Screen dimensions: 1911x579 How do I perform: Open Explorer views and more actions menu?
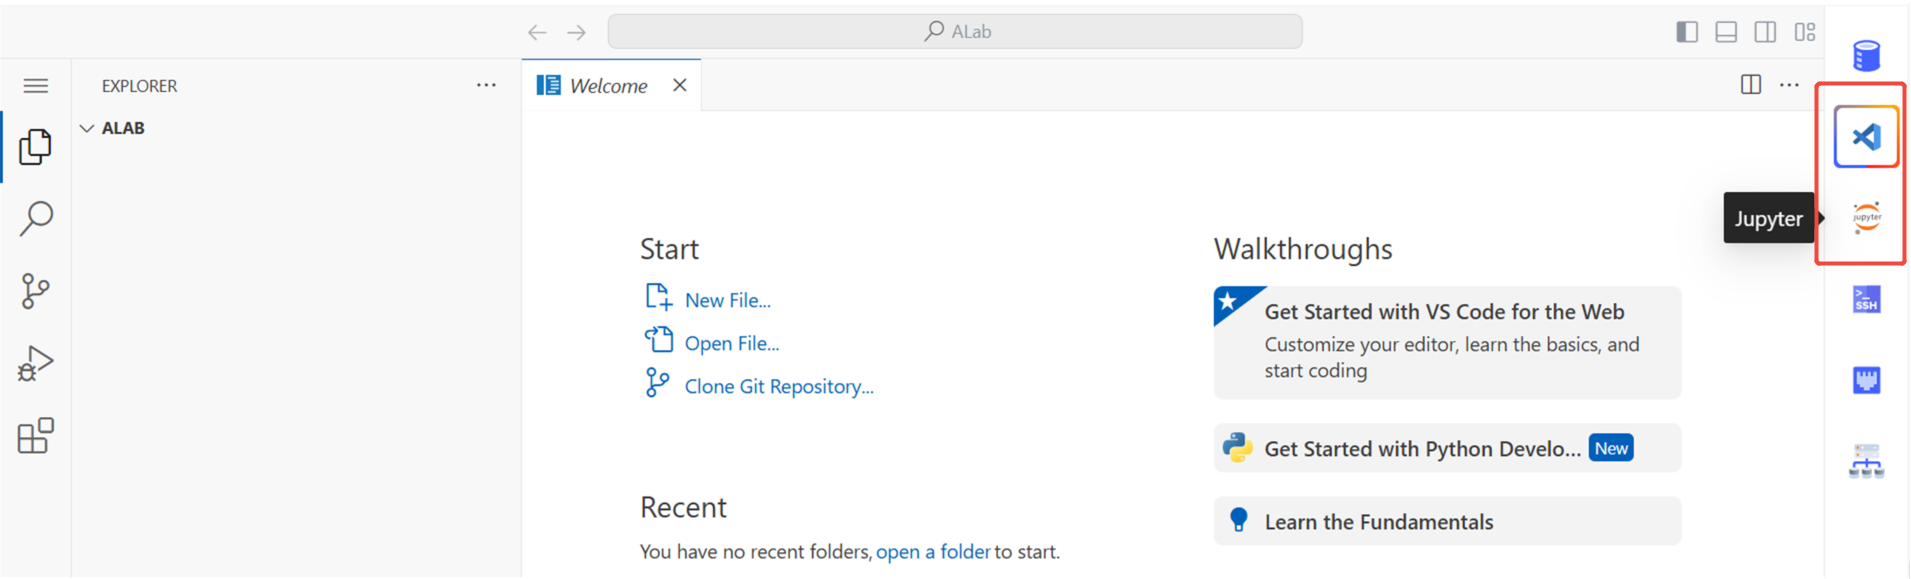(x=486, y=86)
